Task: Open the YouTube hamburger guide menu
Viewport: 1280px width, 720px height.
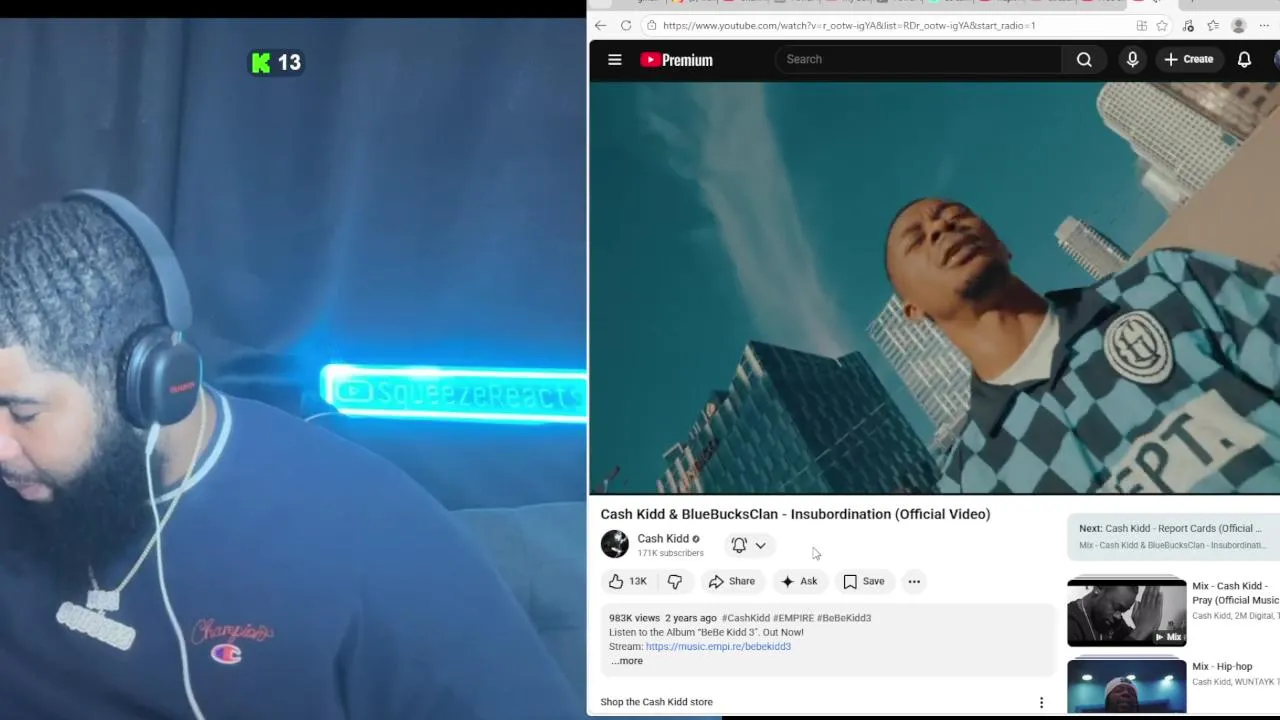Action: [615, 60]
